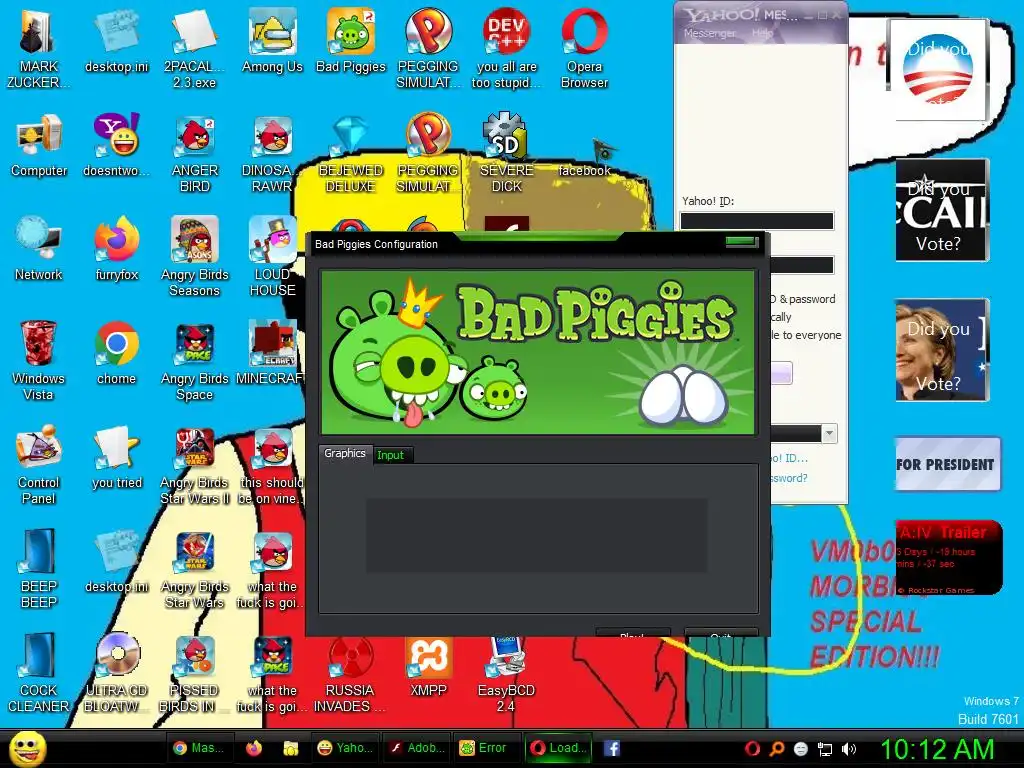This screenshot has width=1024, height=768.
Task: Click the 10:12 AM taskbar clock
Action: click(937, 749)
